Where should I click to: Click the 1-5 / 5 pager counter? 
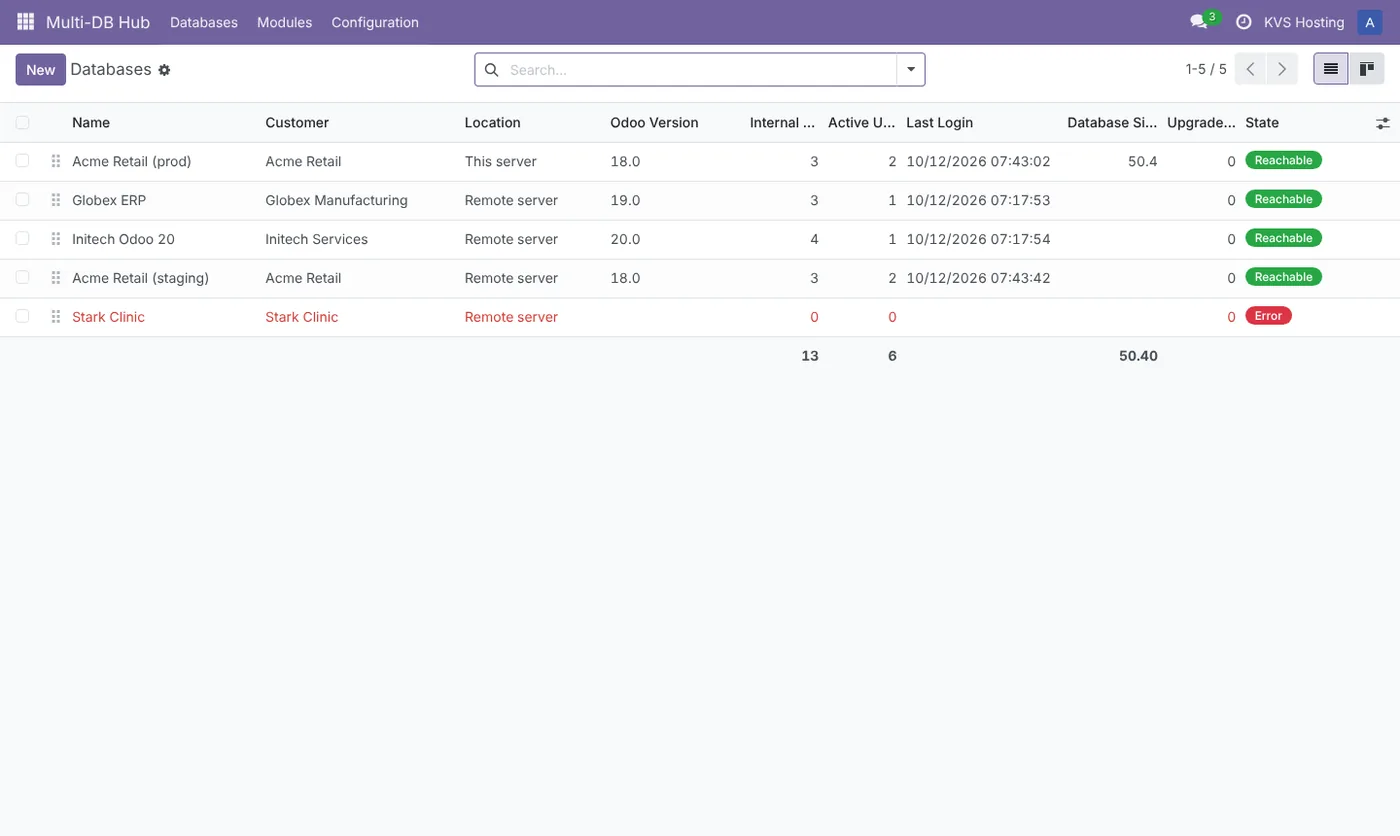tap(1206, 69)
